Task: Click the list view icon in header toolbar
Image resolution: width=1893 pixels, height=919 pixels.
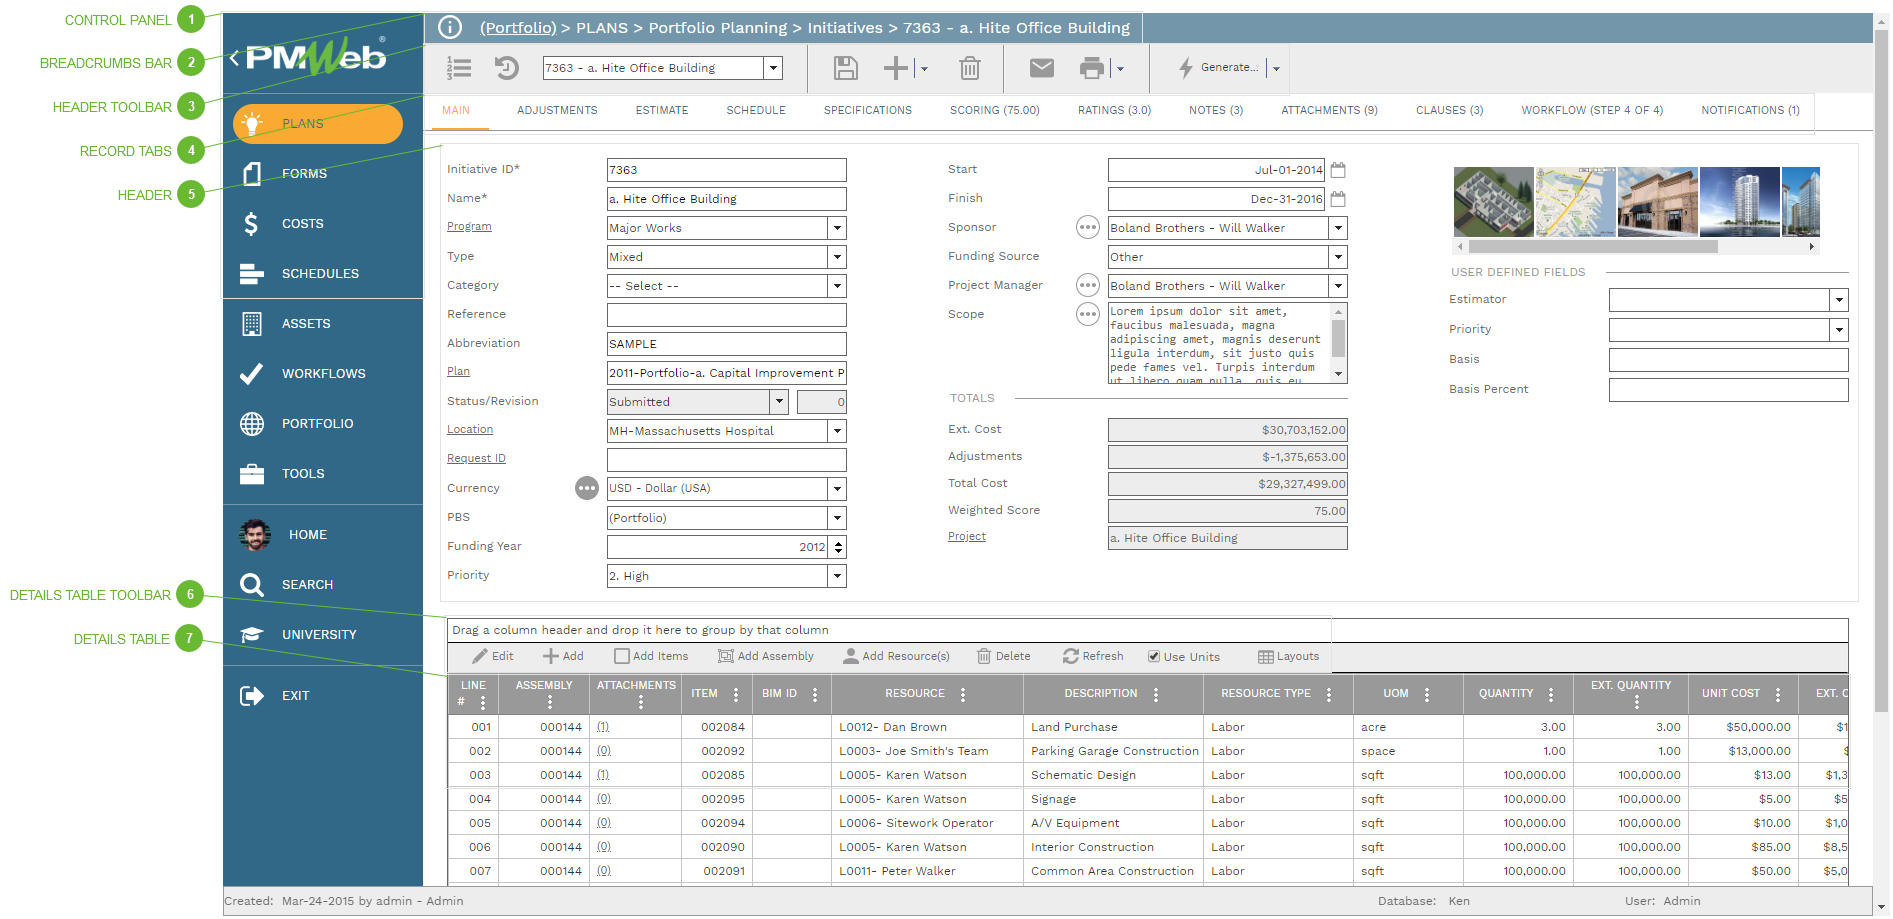Action: [x=459, y=68]
